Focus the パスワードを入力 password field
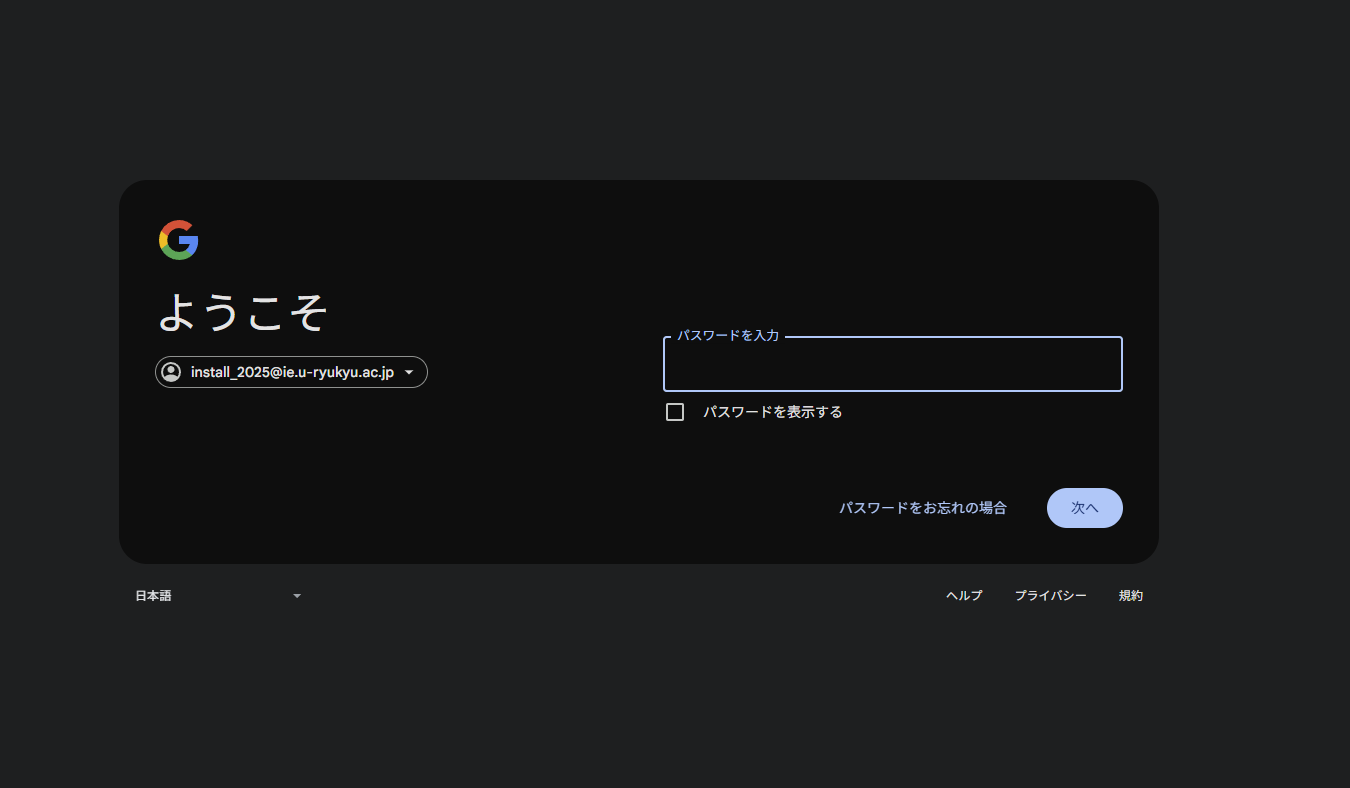 893,364
